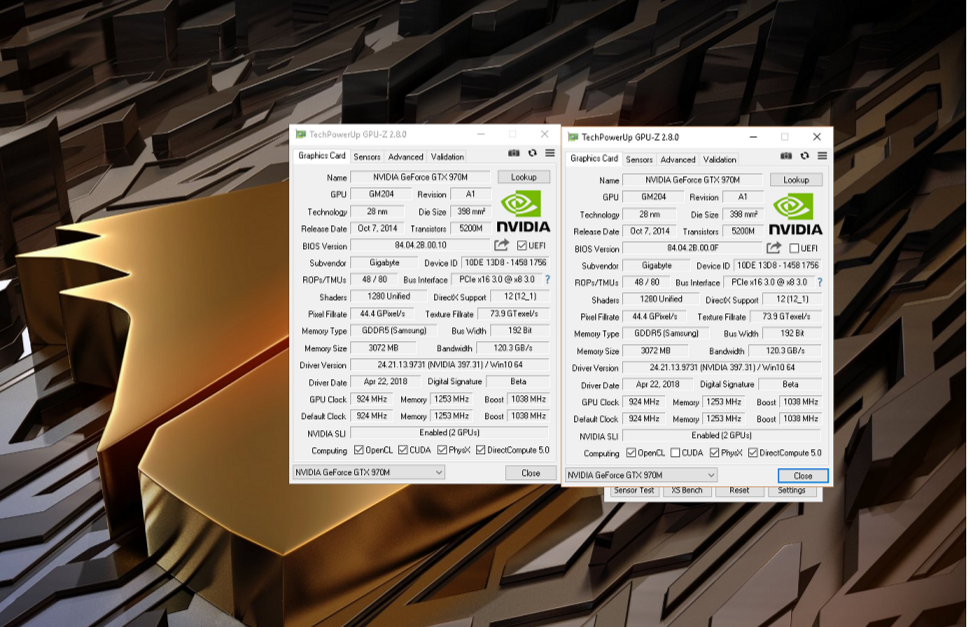The image size is (969, 627).
Task: Click Bandwidth 120.3 GB/s in left window
Action: 513,348
